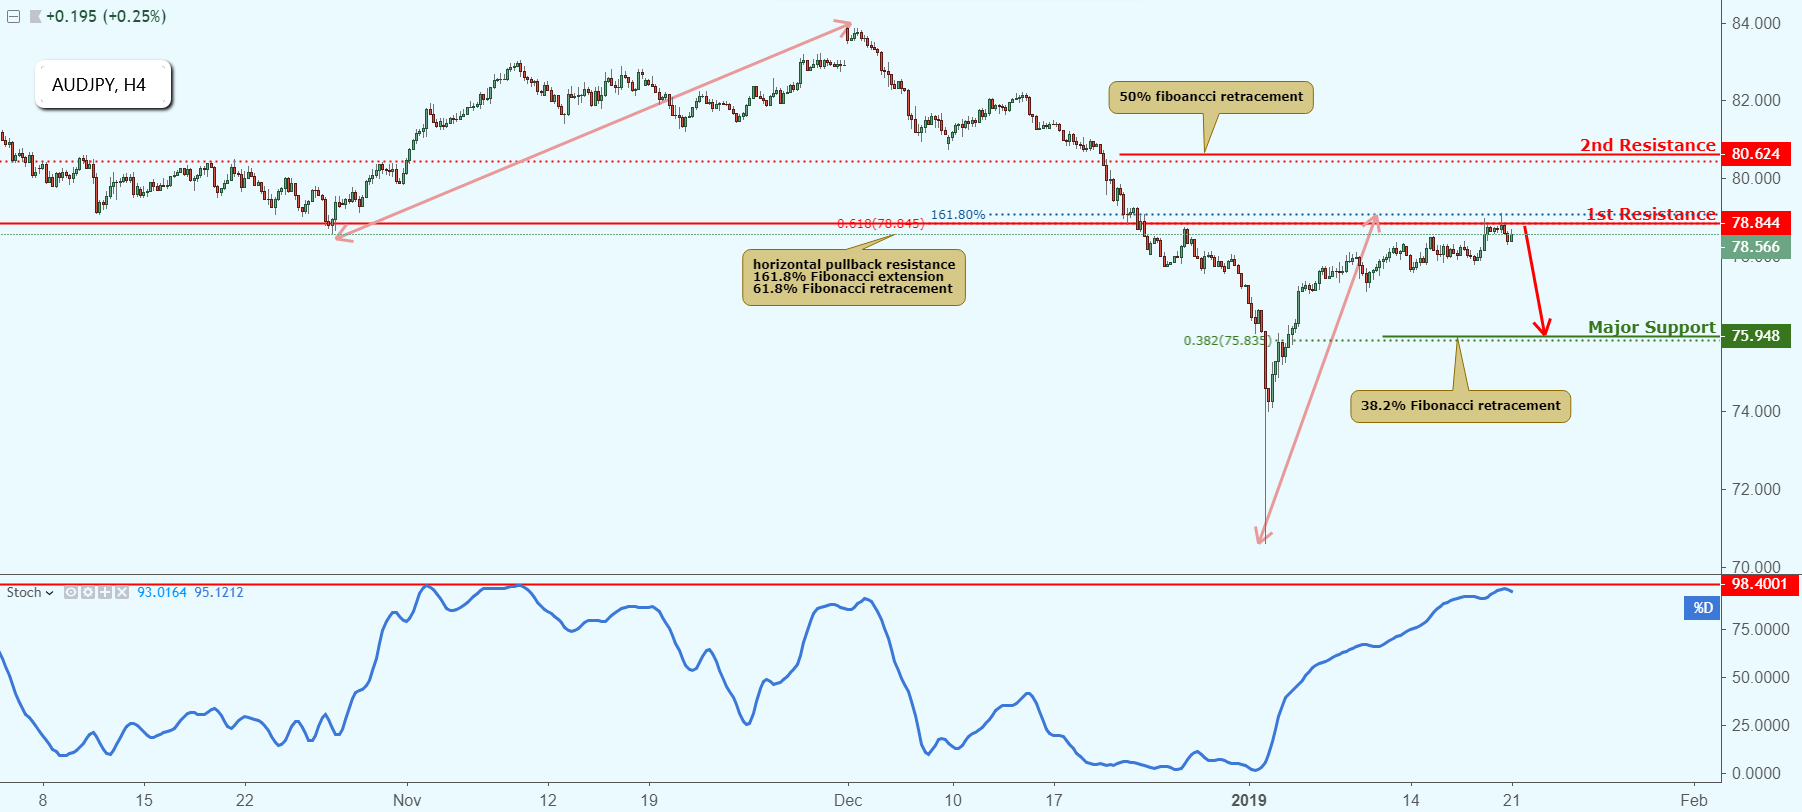The width and height of the screenshot is (1802, 812).
Task: Select the 1st Resistance text
Action: click(1651, 214)
